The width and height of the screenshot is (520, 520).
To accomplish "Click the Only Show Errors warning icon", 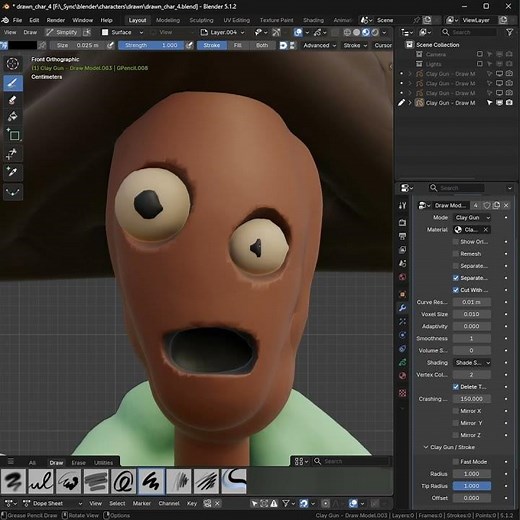I will pos(274,503).
